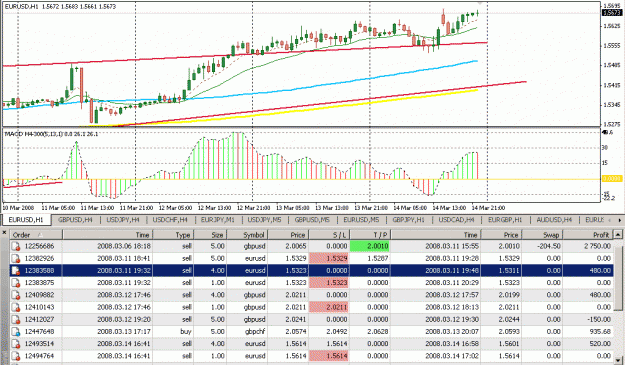
Task: Sort by the Type column header
Action: 173,235
